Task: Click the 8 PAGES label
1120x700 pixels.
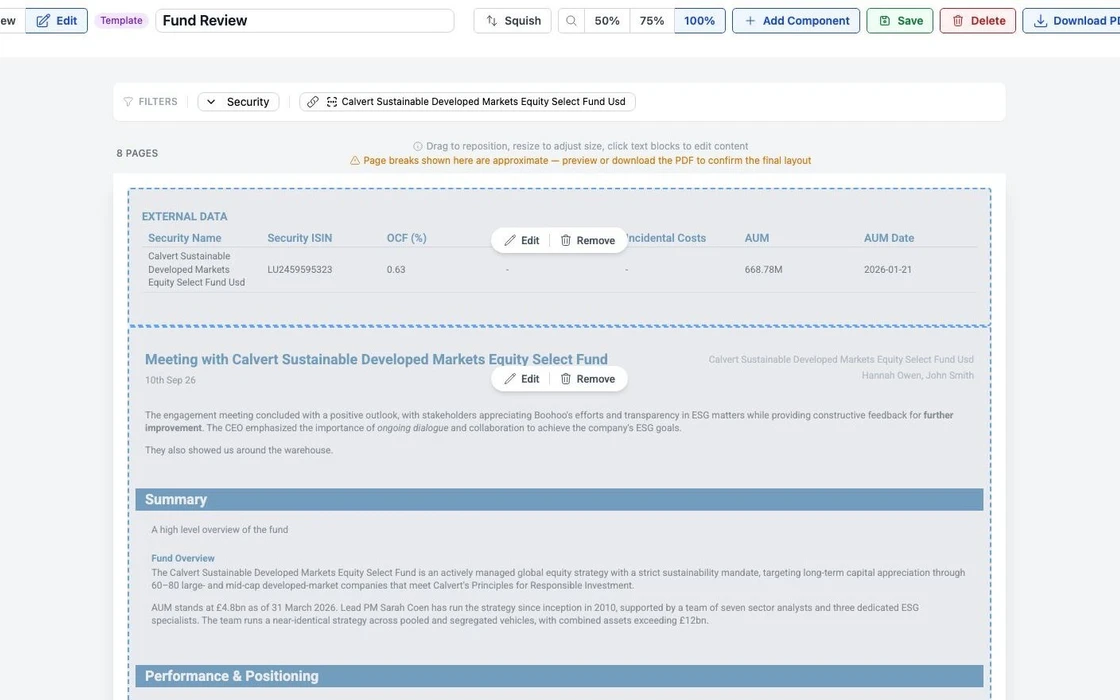Action: coord(137,153)
